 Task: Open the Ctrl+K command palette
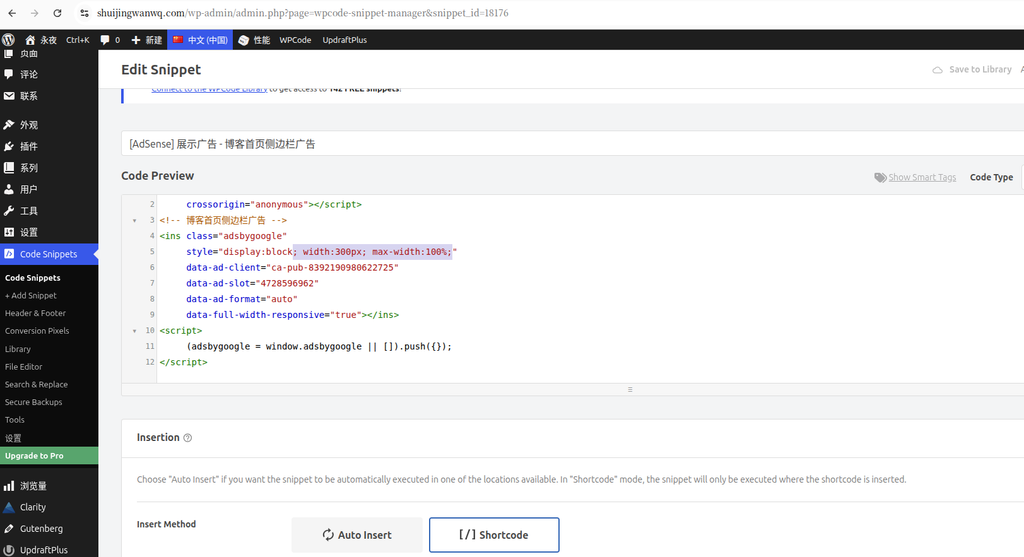tap(78, 40)
